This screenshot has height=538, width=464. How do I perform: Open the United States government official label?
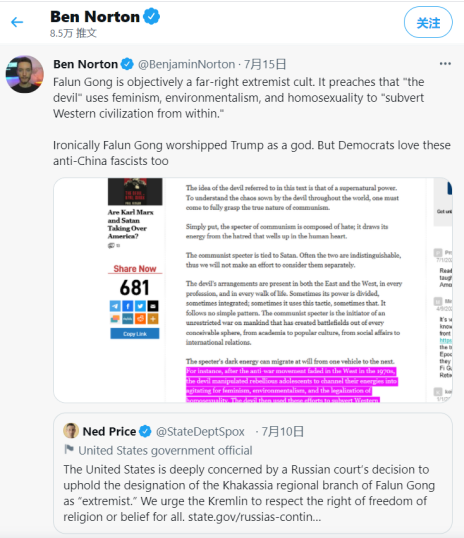tap(165, 451)
